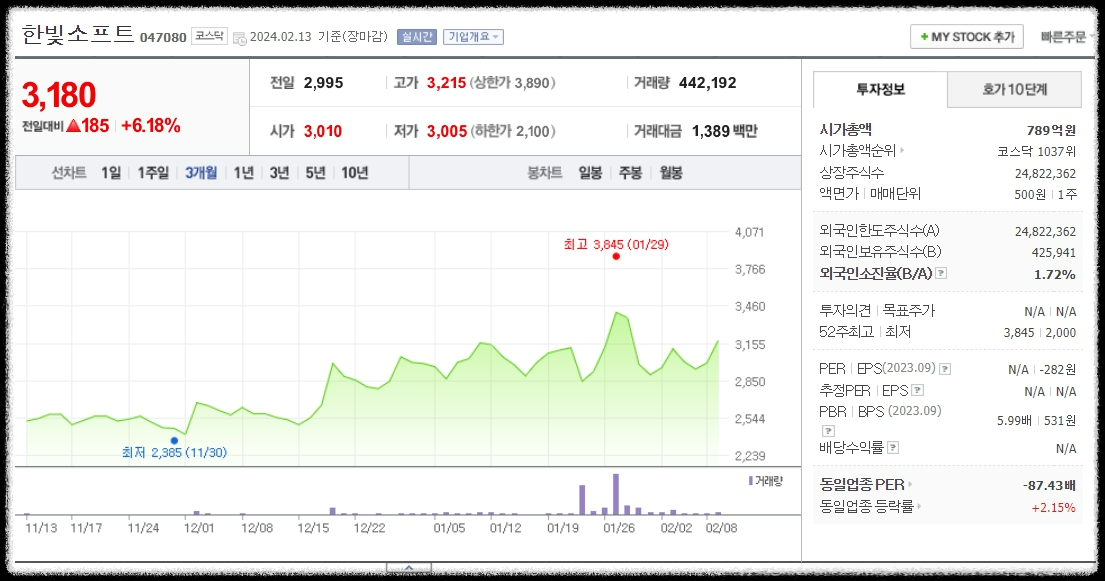Click the 시가 value 3,010
This screenshot has width=1105, height=581.
click(x=323, y=131)
